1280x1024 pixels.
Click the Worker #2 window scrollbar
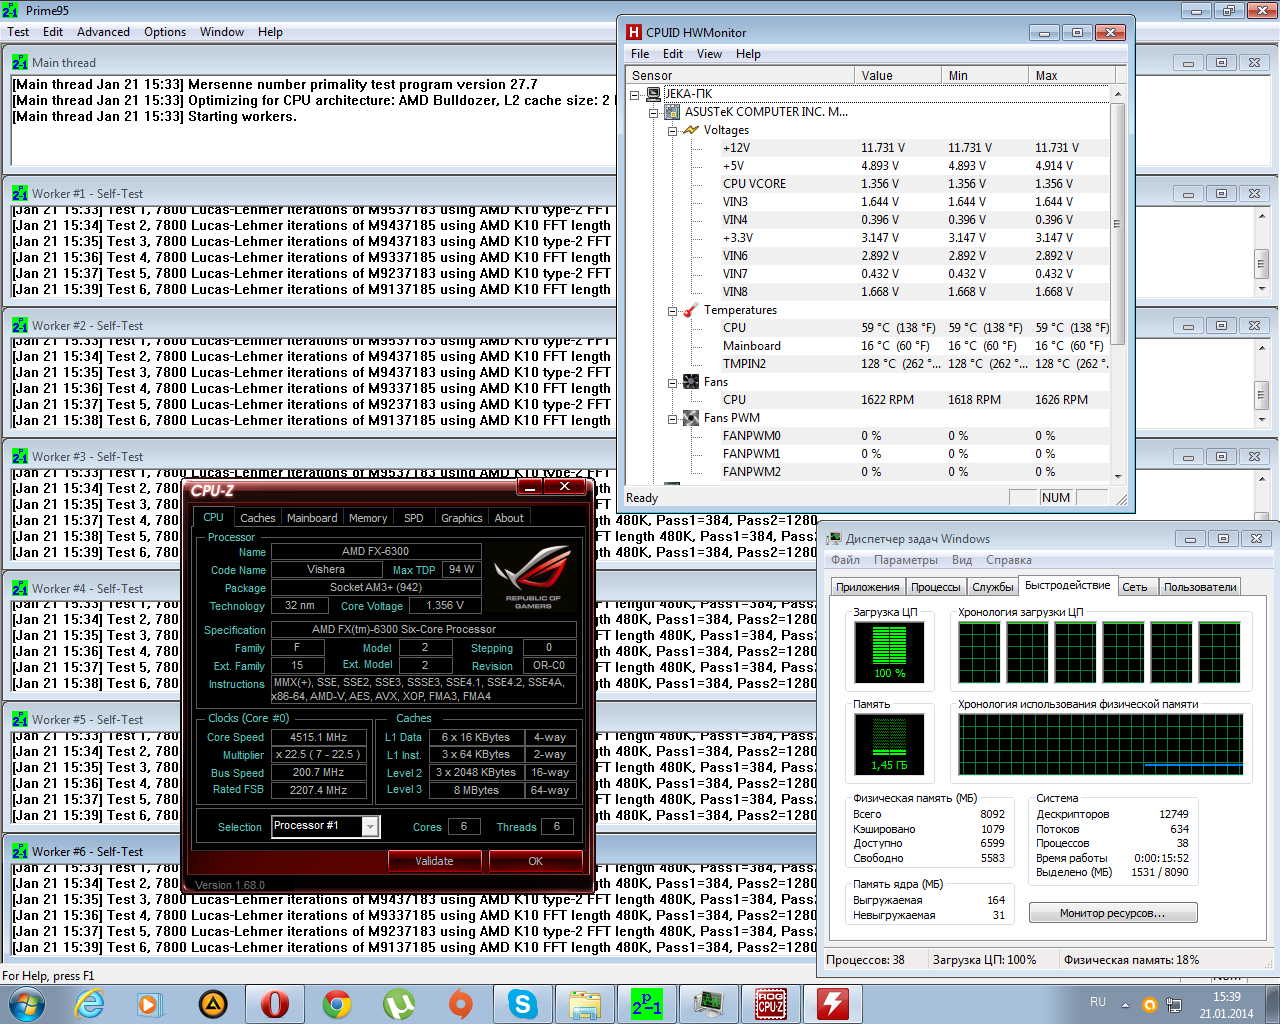click(x=1262, y=382)
